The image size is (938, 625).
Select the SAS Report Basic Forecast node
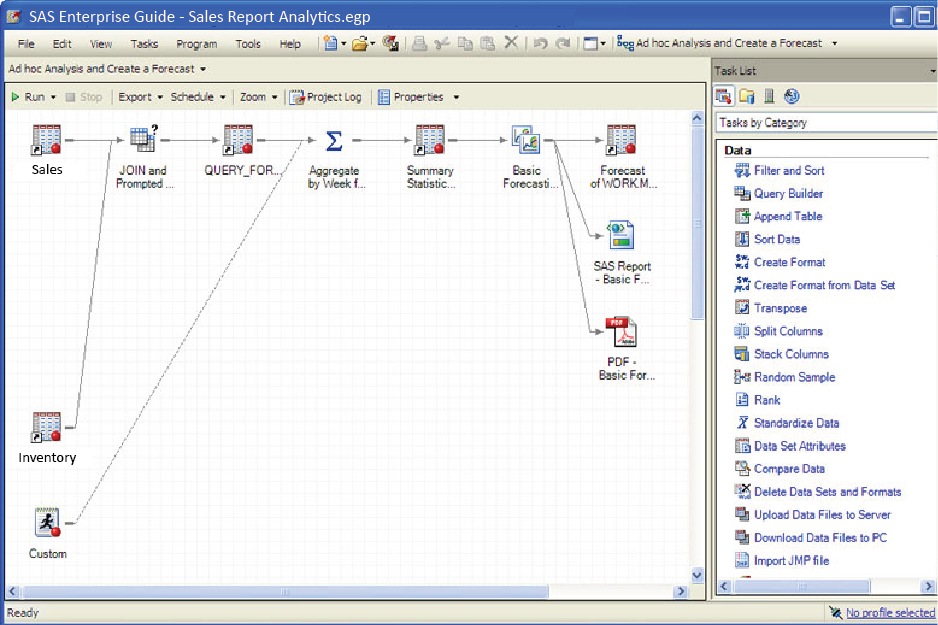click(x=621, y=235)
